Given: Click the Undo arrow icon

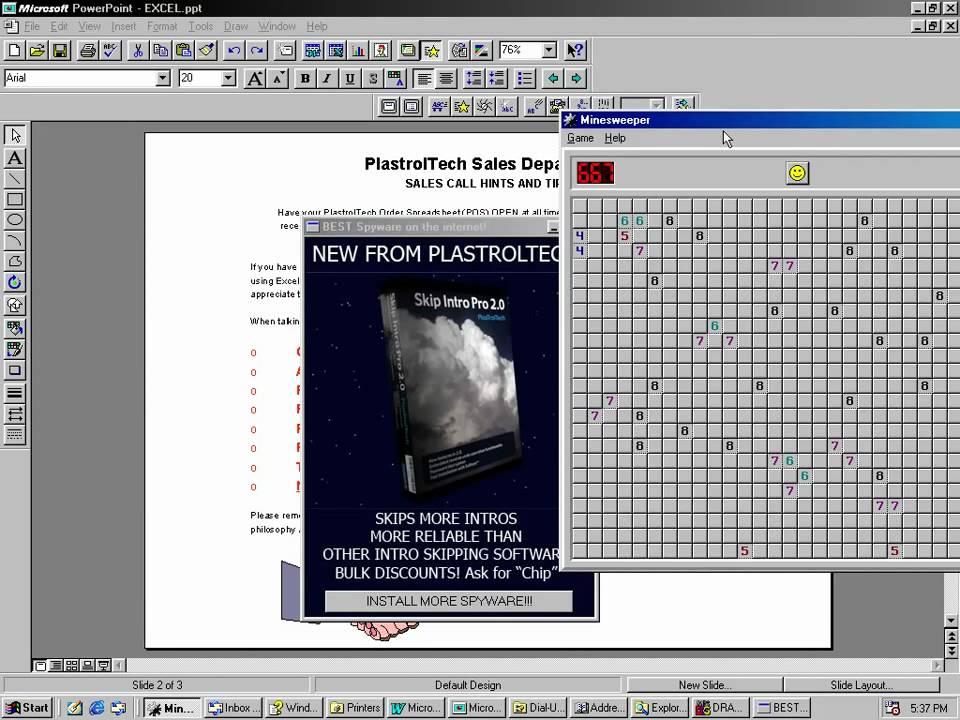Looking at the screenshot, I should tap(234, 50).
